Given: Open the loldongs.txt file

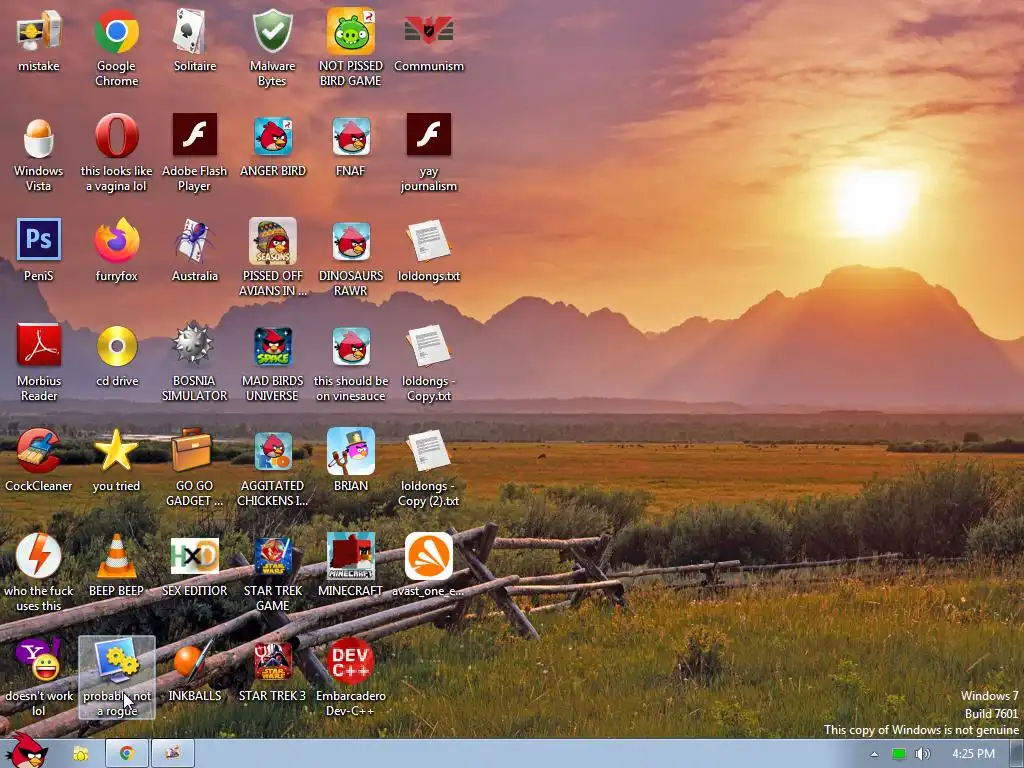Looking at the screenshot, I should (x=428, y=240).
